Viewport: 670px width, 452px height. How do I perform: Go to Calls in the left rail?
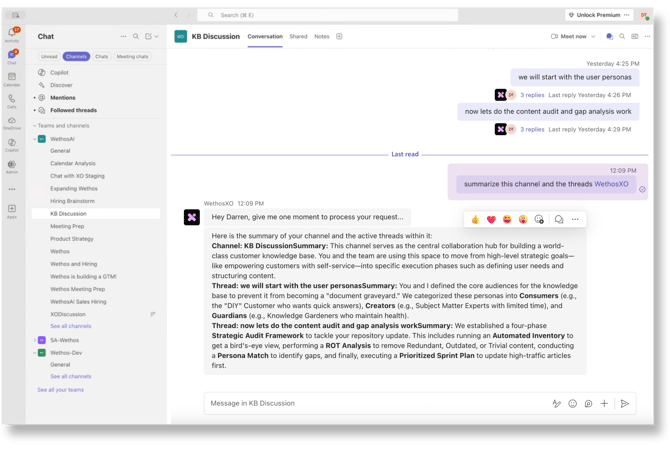[12, 100]
